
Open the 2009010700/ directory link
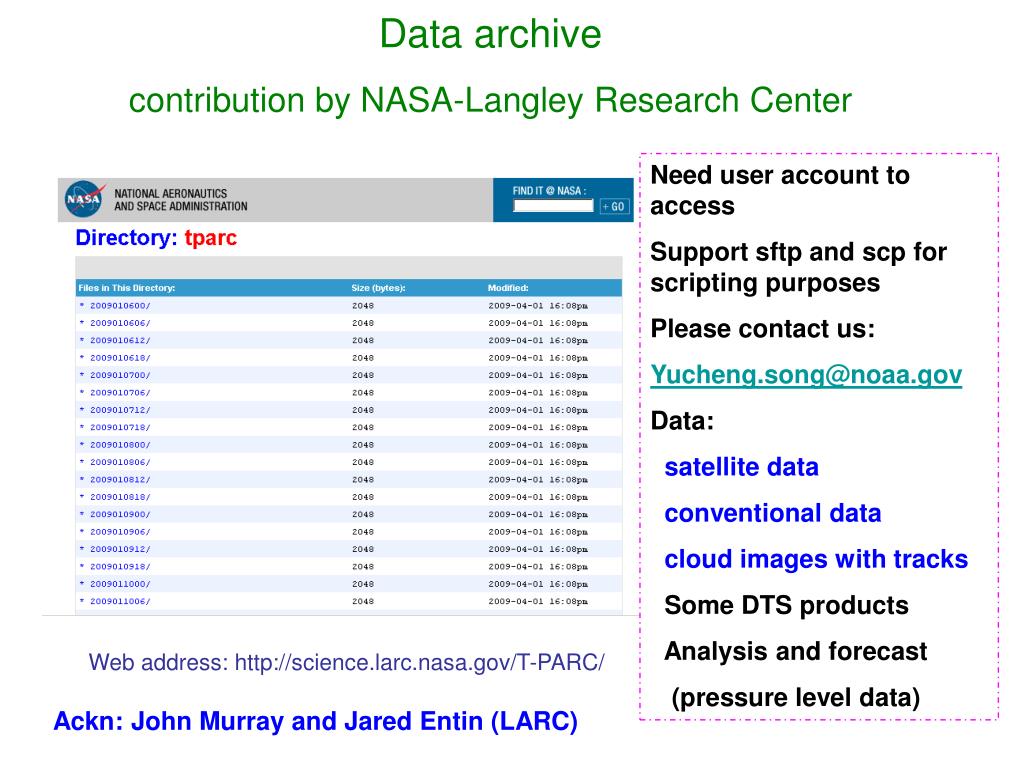click(120, 376)
